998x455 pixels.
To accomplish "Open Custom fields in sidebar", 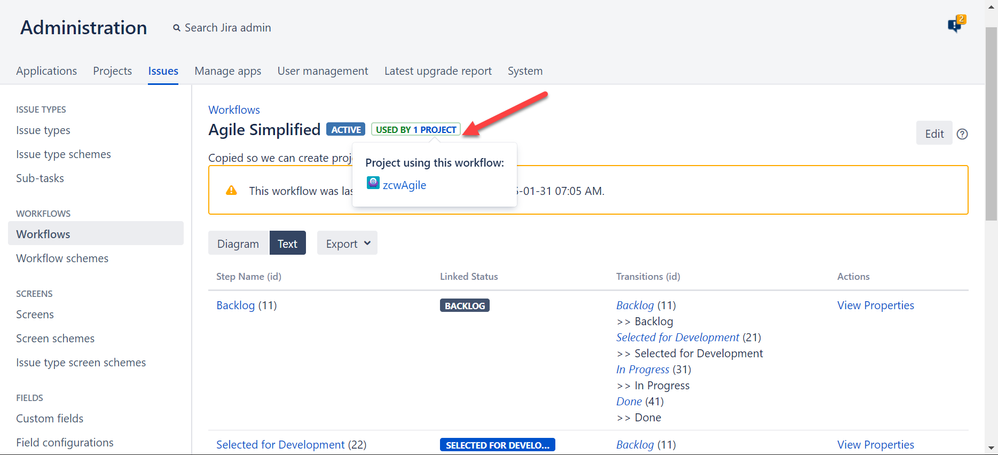I will click(x=50, y=419).
